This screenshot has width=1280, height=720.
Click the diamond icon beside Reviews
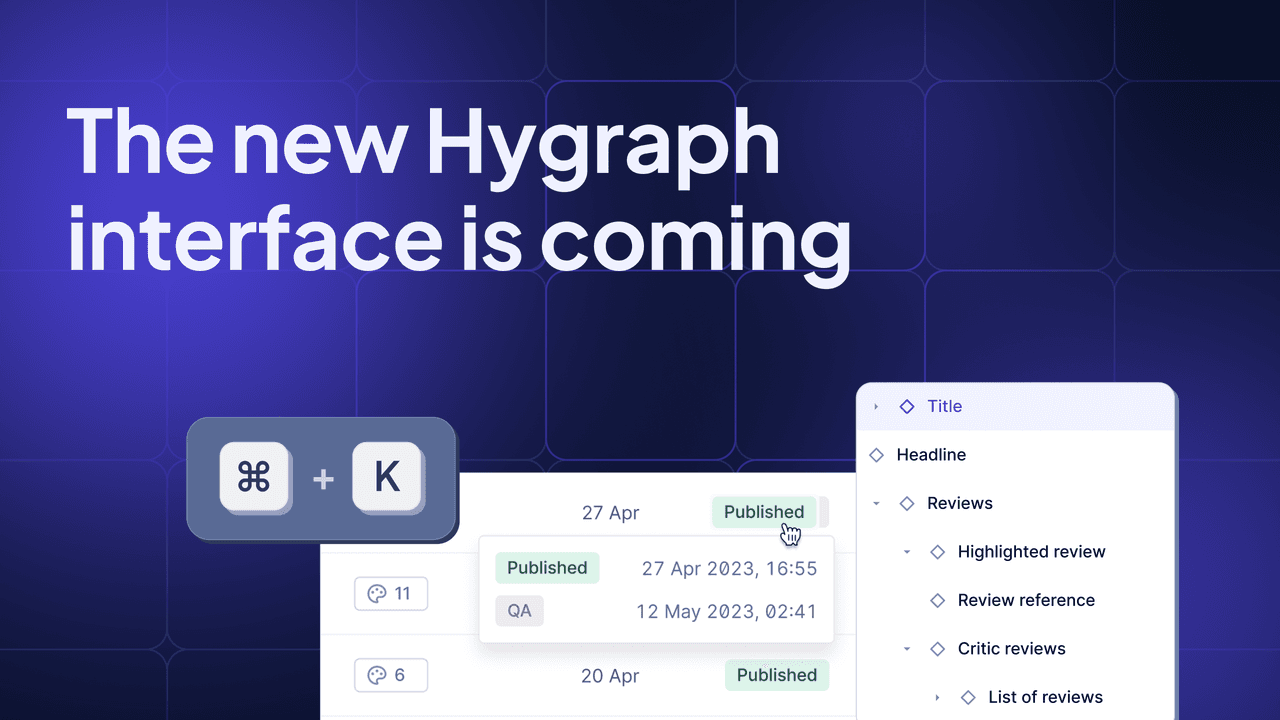click(x=907, y=503)
